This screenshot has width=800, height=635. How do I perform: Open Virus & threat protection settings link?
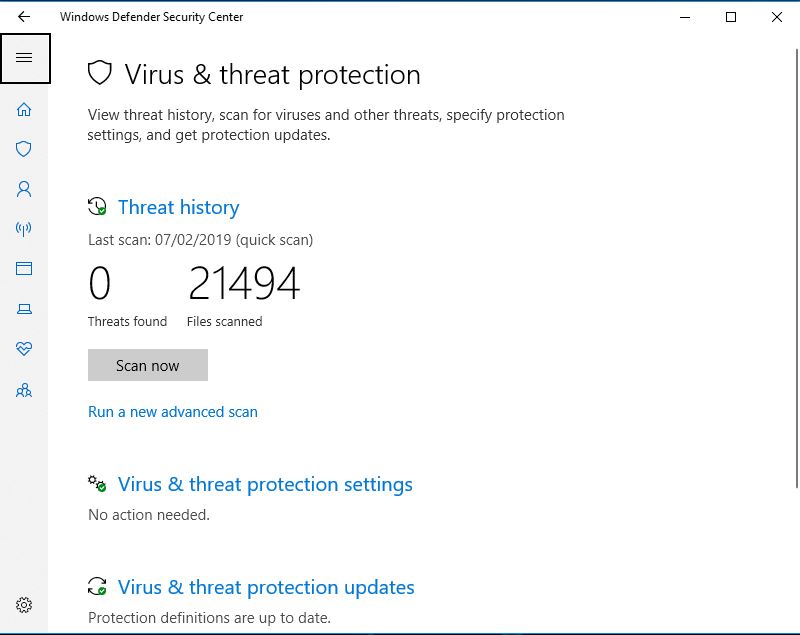265,484
